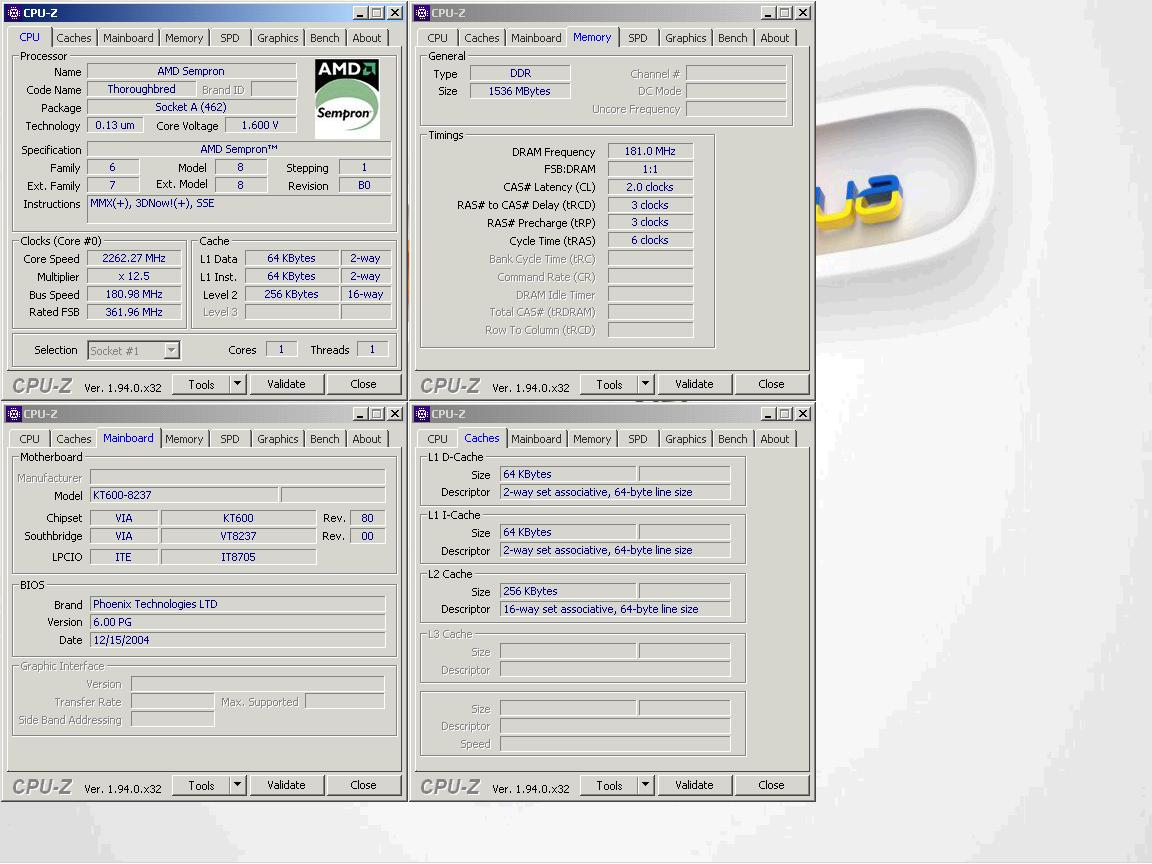Click the CPU-Z app icon in Caches window title bar

click(x=422, y=414)
